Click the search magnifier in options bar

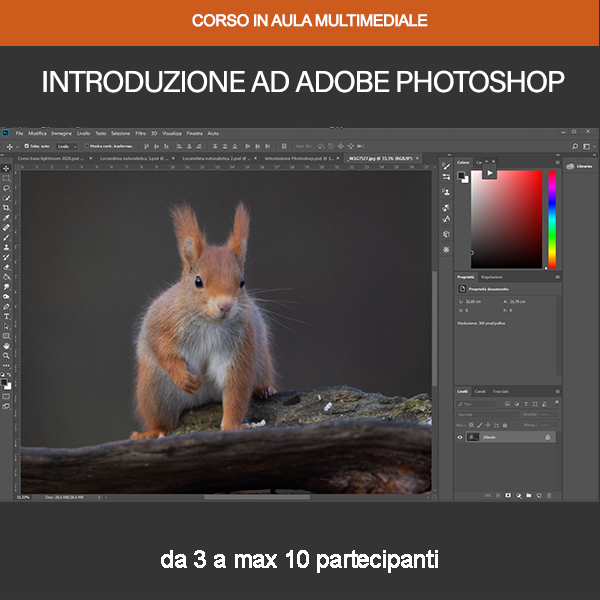click(575, 146)
